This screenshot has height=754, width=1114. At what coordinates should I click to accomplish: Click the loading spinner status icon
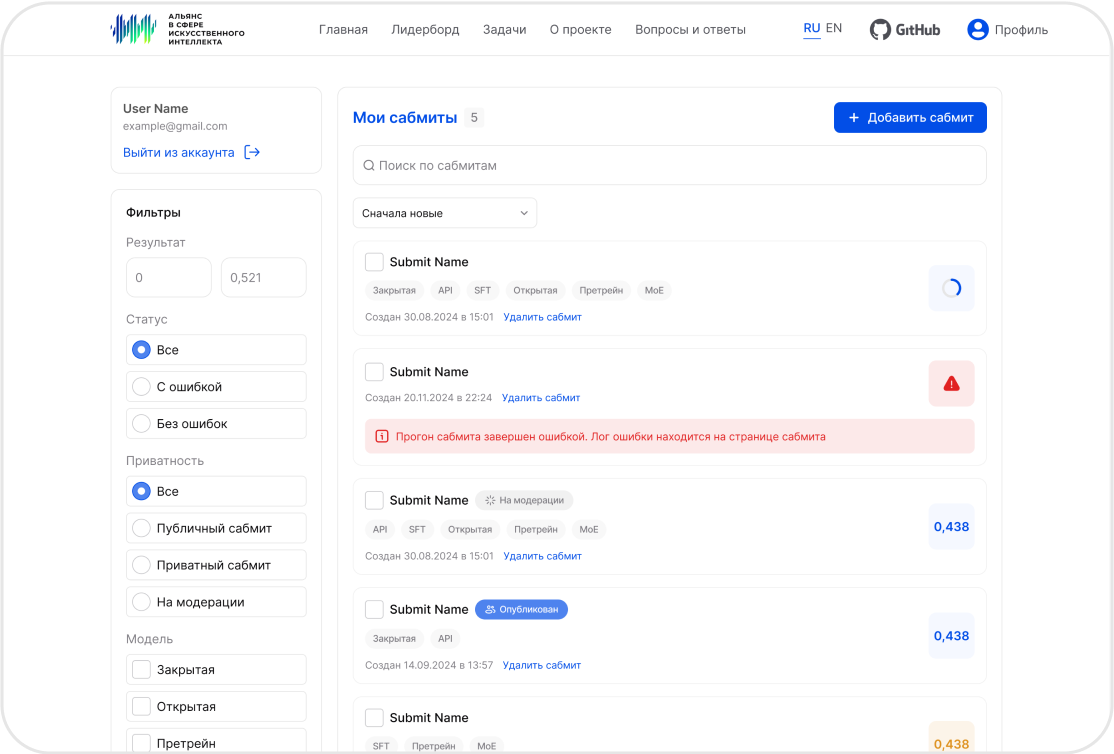[951, 288]
